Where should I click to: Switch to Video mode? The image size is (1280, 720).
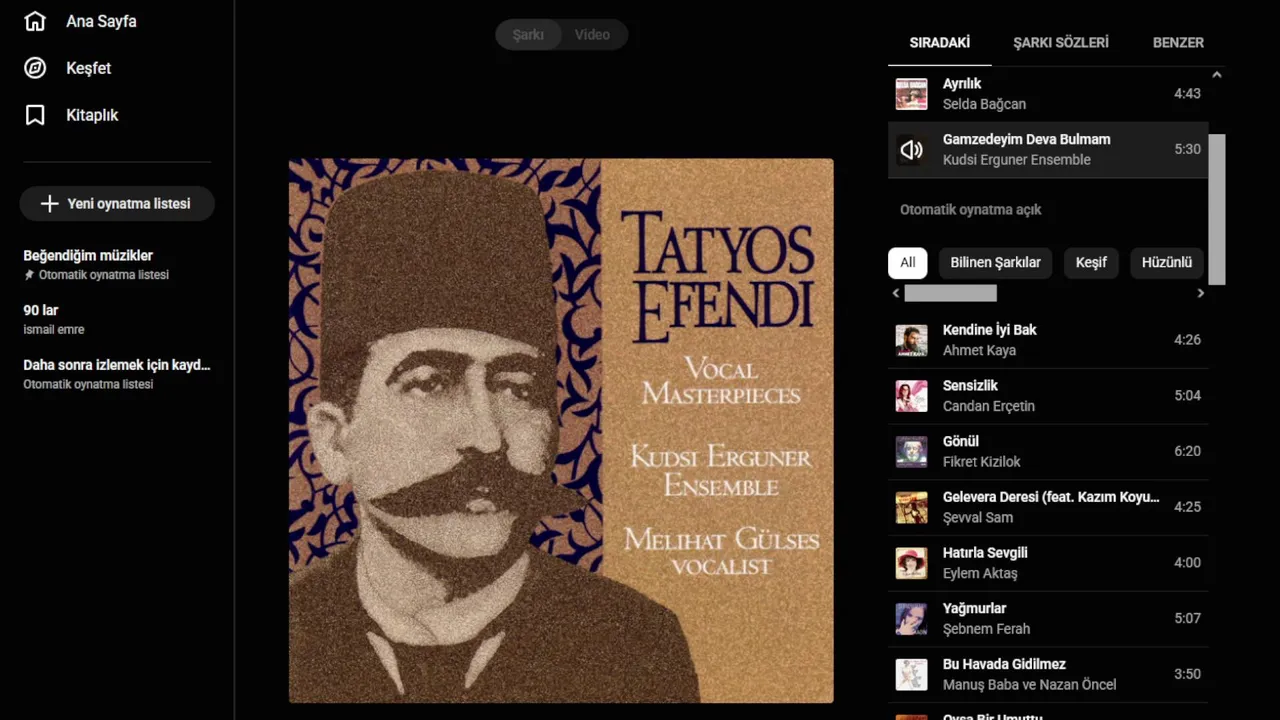click(x=592, y=35)
